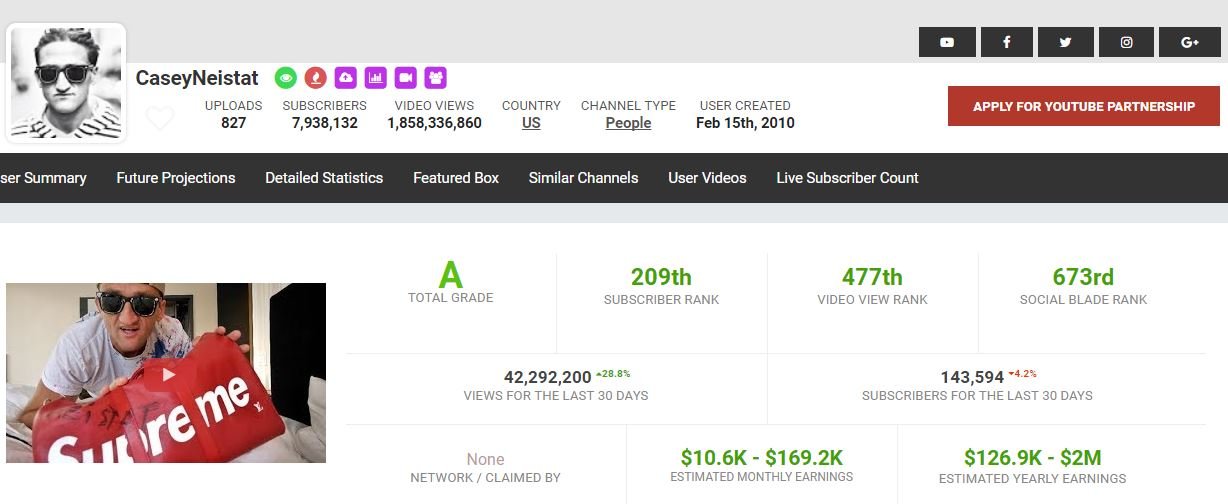Click the 209th subscriber rank
The width and height of the screenshot is (1228, 504).
661,277
